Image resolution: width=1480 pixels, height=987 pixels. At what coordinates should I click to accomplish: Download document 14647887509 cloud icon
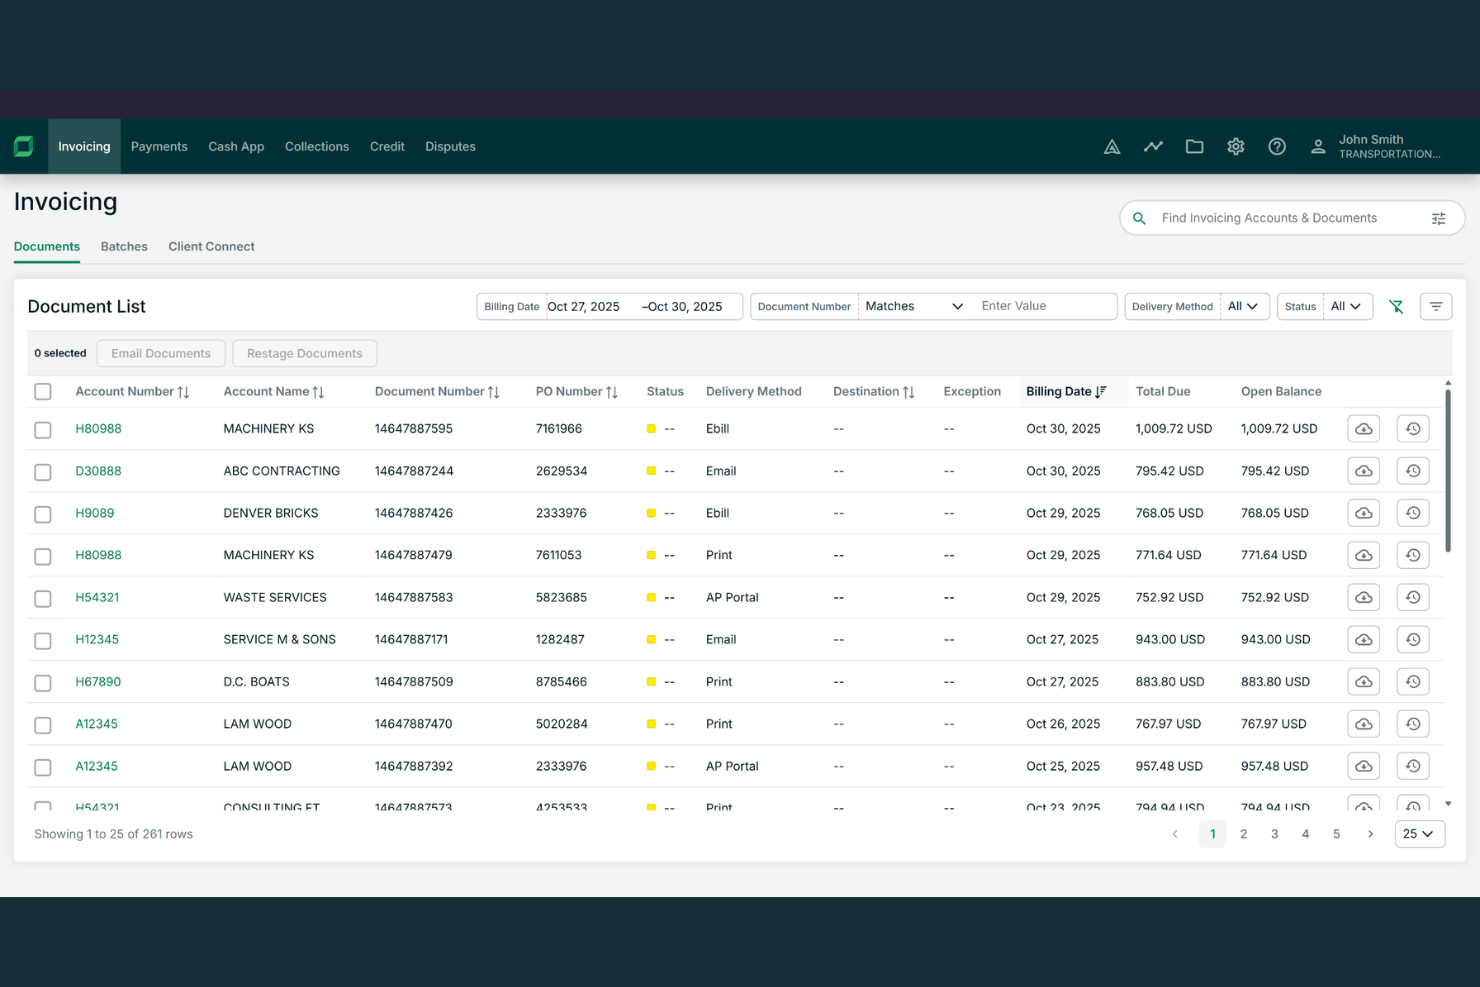(1364, 682)
